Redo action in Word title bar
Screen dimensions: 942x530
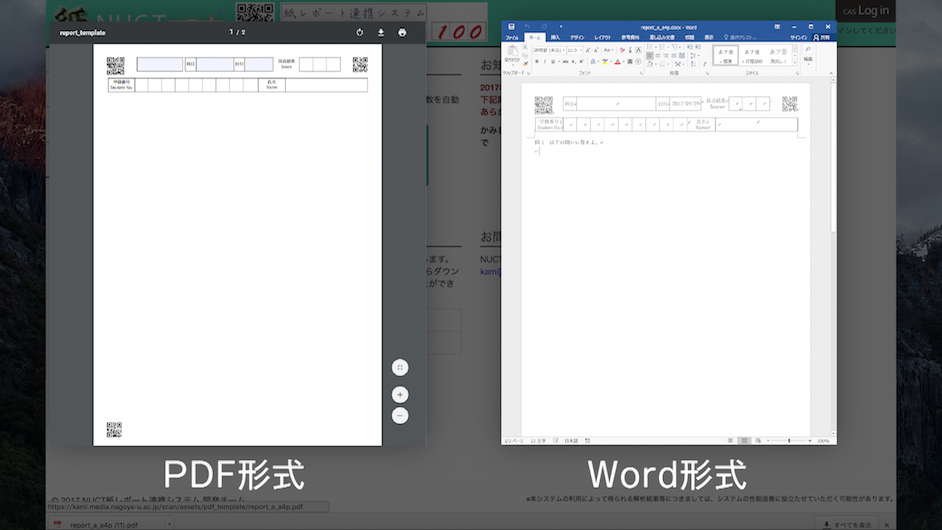544,26
